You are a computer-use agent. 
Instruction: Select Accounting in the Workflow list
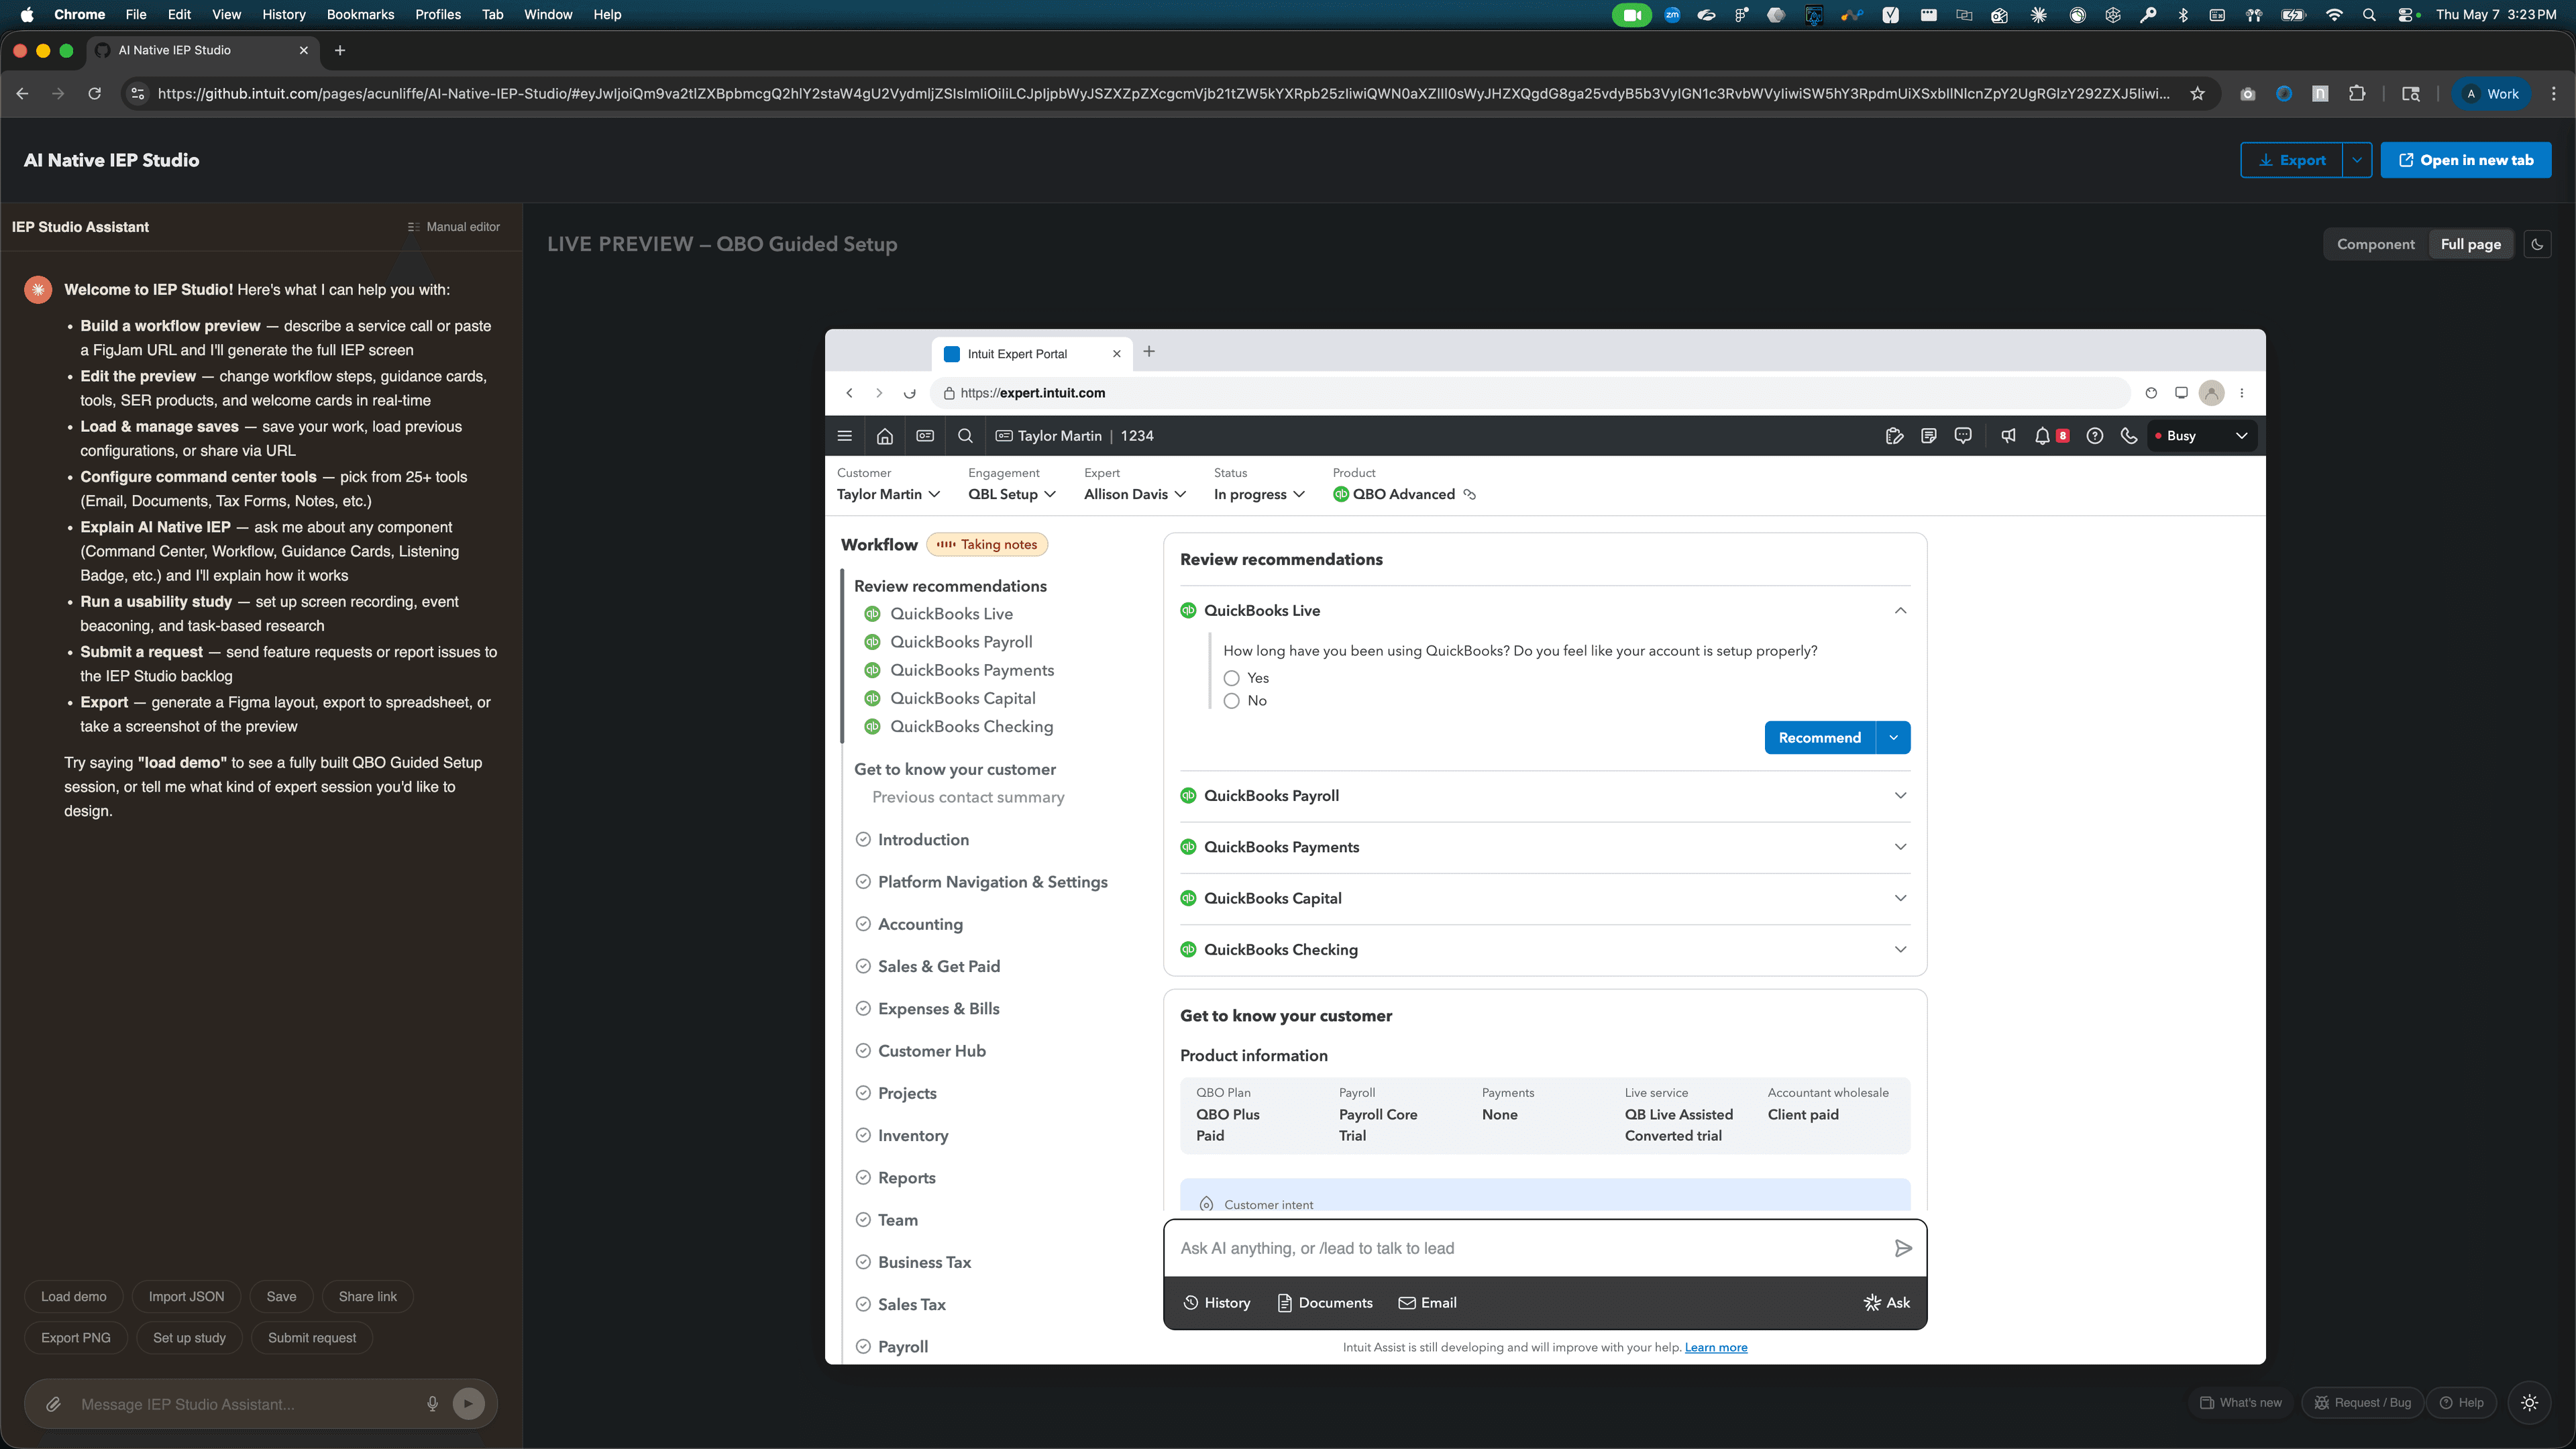[x=920, y=925]
